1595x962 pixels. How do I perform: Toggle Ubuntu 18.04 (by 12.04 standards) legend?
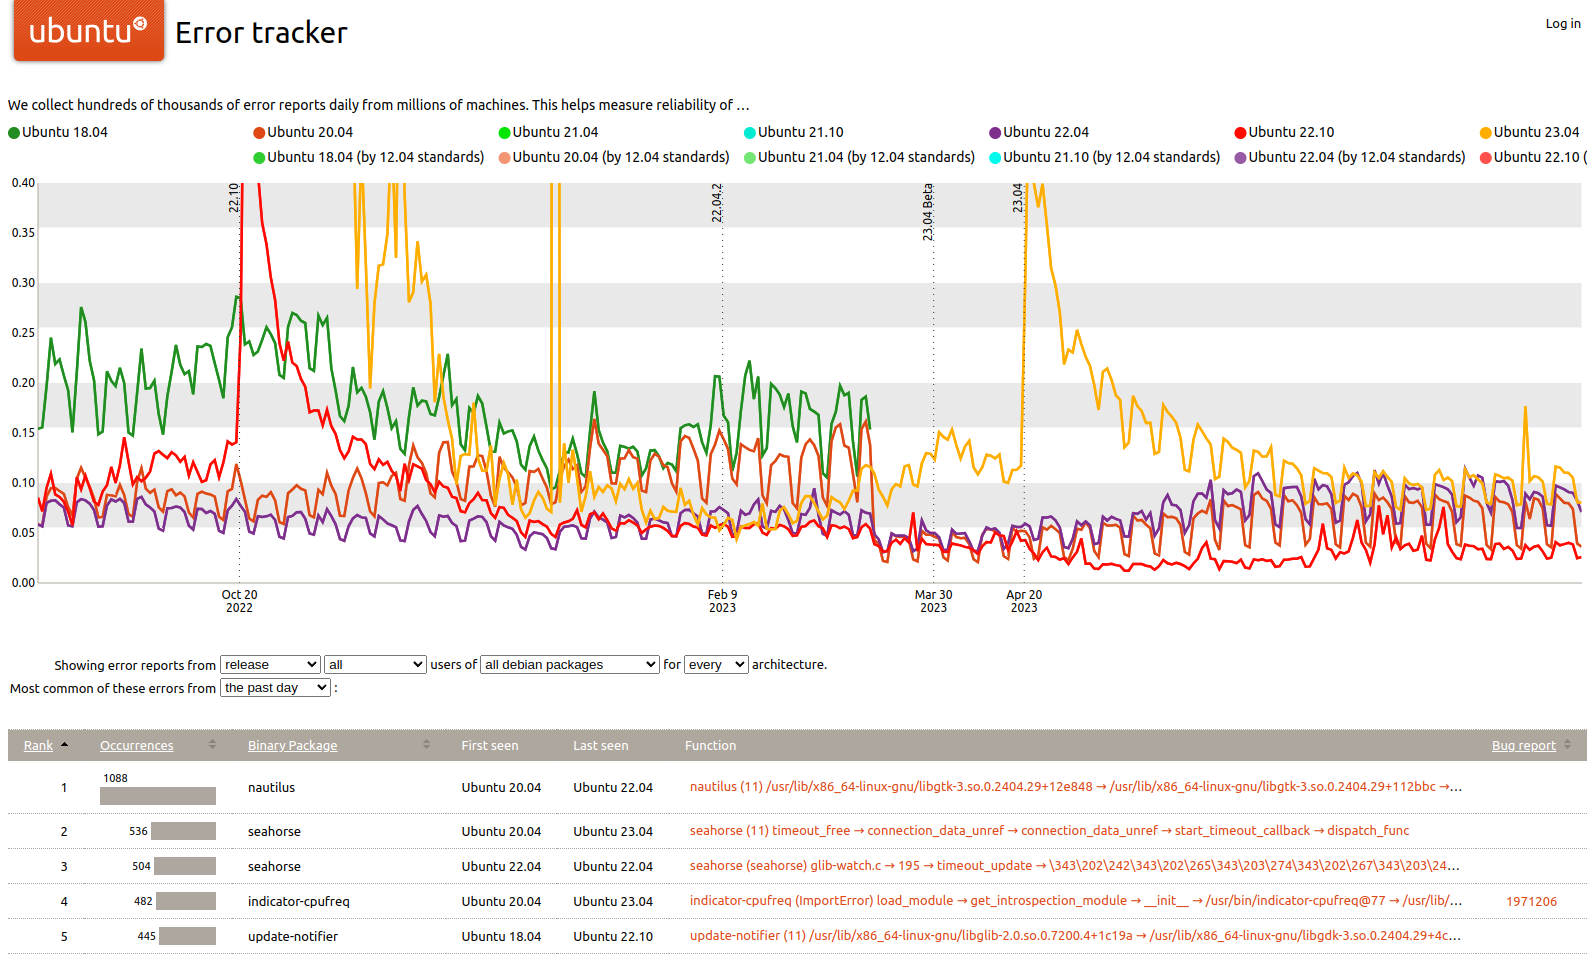point(369,157)
